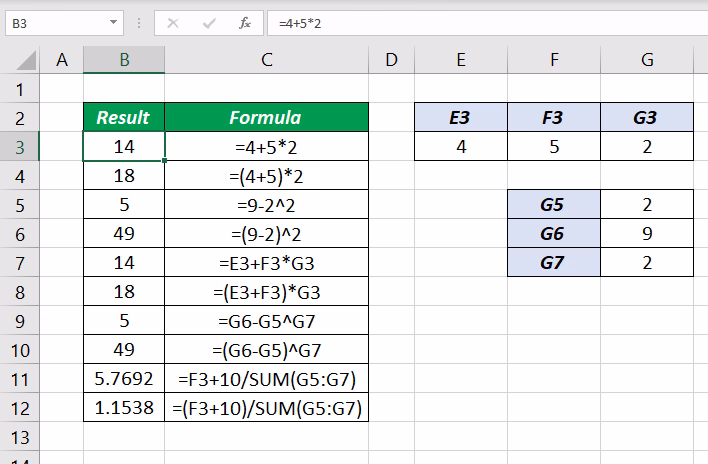This screenshot has width=708, height=464.
Task: Select row 11 header
Action: [x=19, y=379]
